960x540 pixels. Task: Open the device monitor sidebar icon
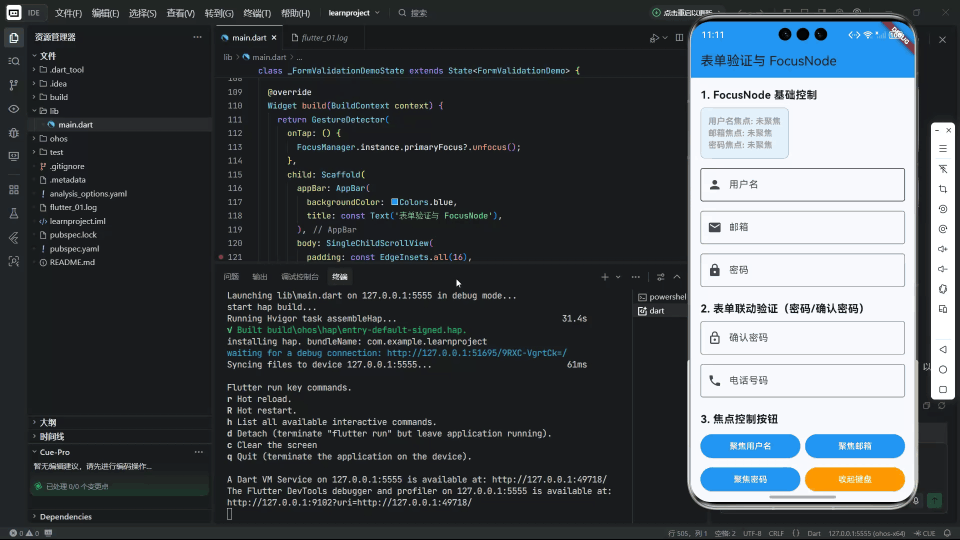tap(13, 156)
